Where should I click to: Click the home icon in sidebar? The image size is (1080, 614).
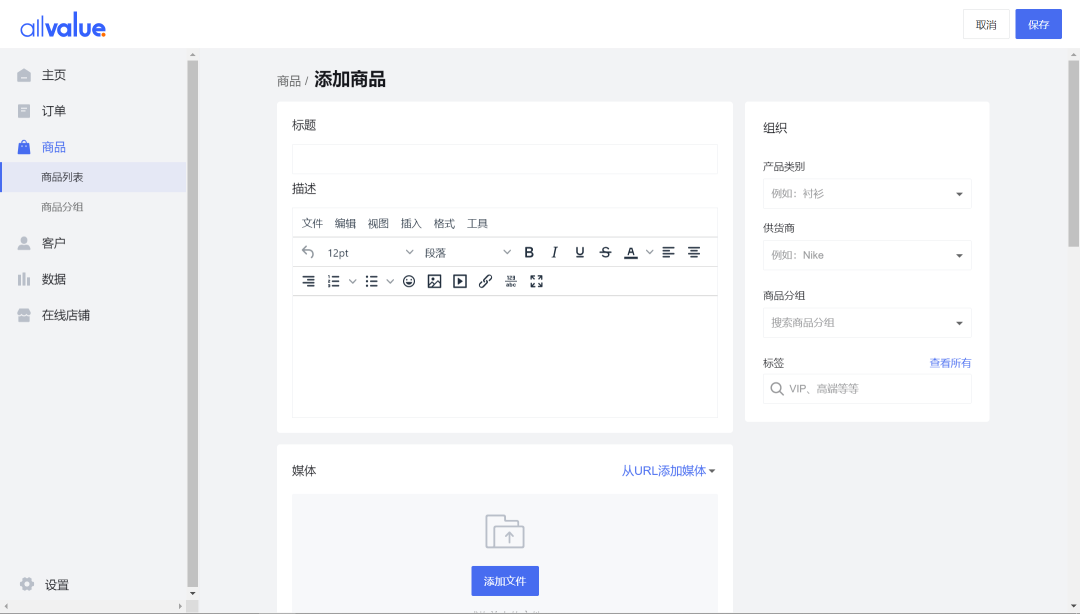(24, 75)
